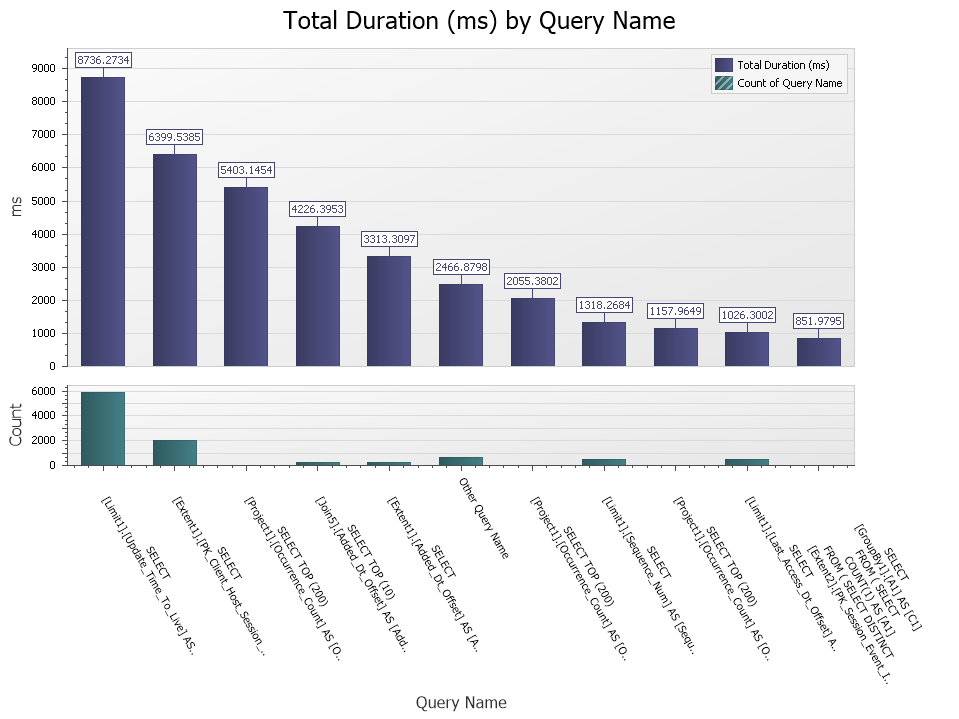Select the tall teal count bar near 6000
The width and height of the screenshot is (959, 719).
tap(102, 427)
